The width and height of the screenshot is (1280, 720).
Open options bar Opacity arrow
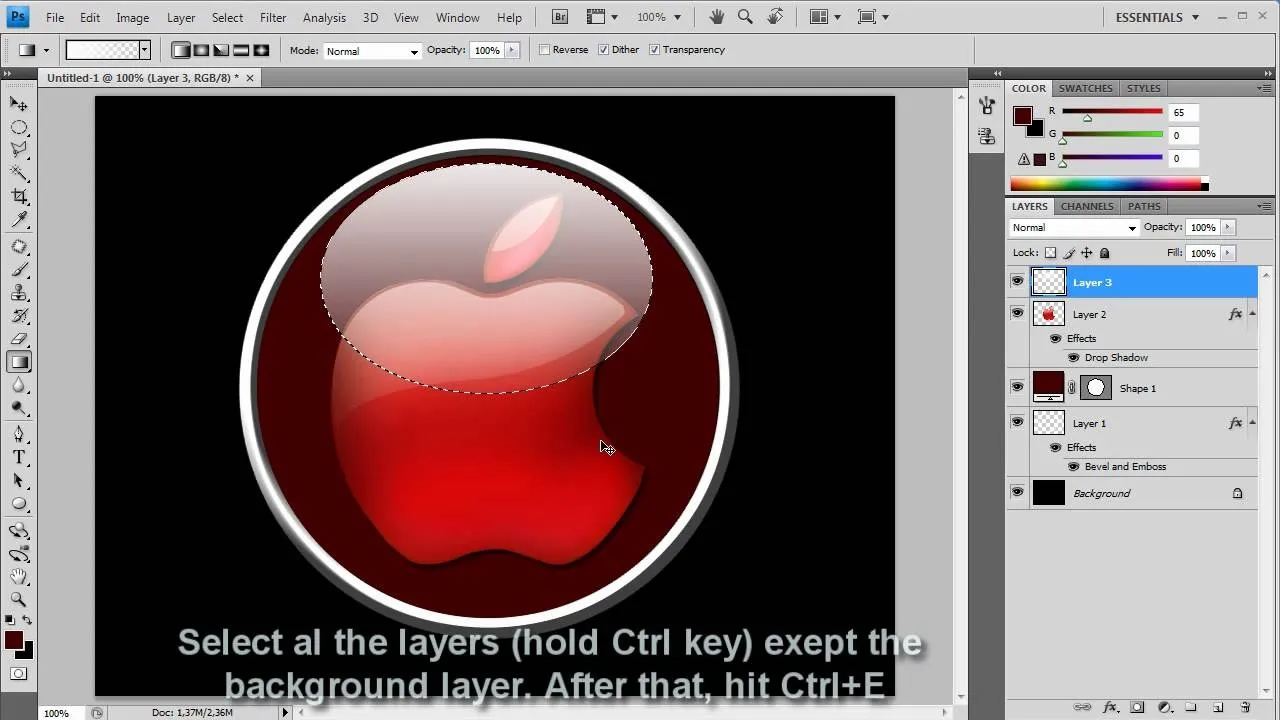pos(513,50)
